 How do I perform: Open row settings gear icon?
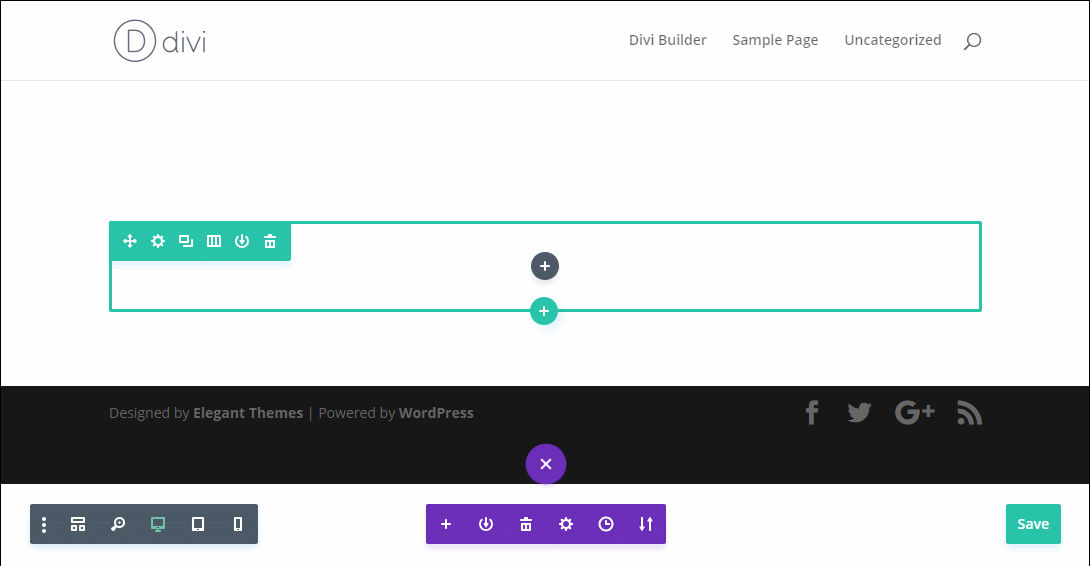pos(157,241)
